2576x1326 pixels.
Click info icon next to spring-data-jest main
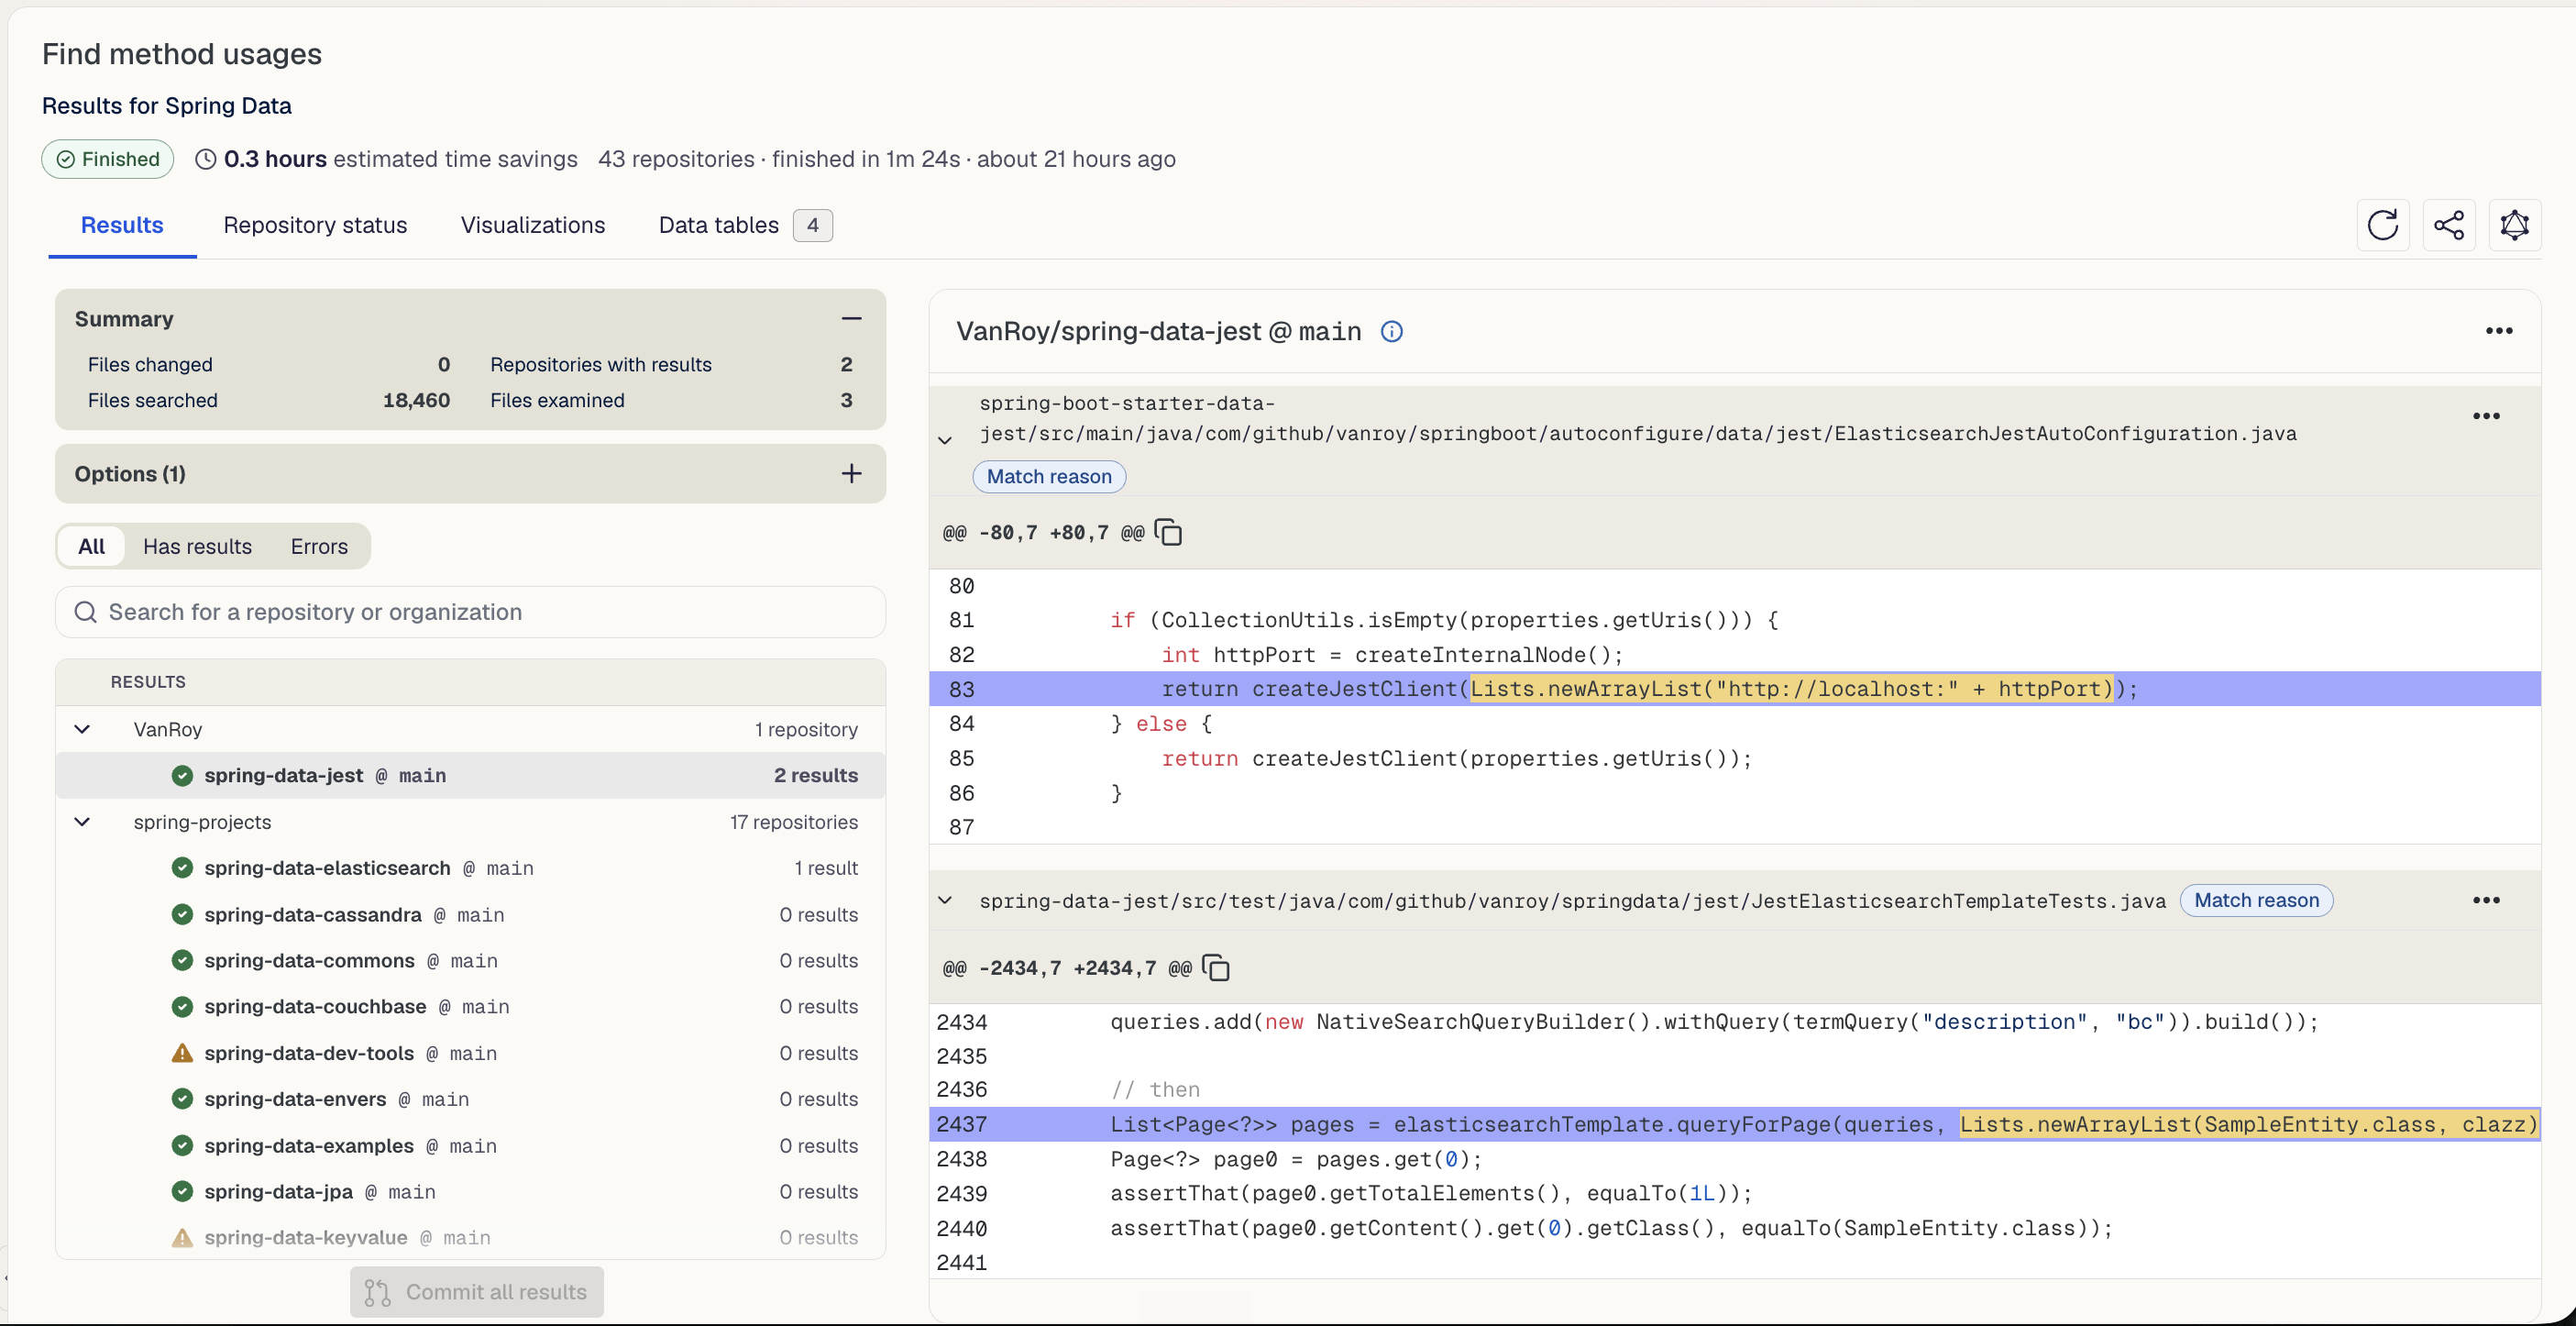coord(1391,332)
